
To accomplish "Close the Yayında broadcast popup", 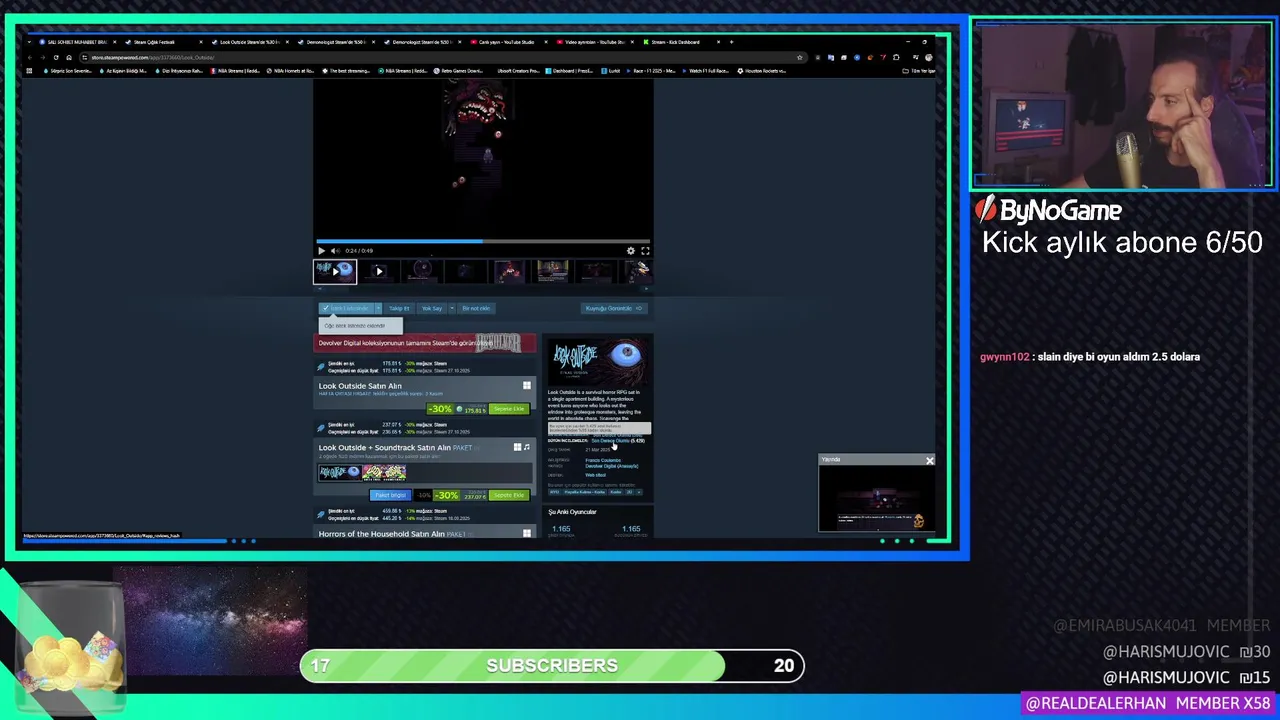I will 929,461.
